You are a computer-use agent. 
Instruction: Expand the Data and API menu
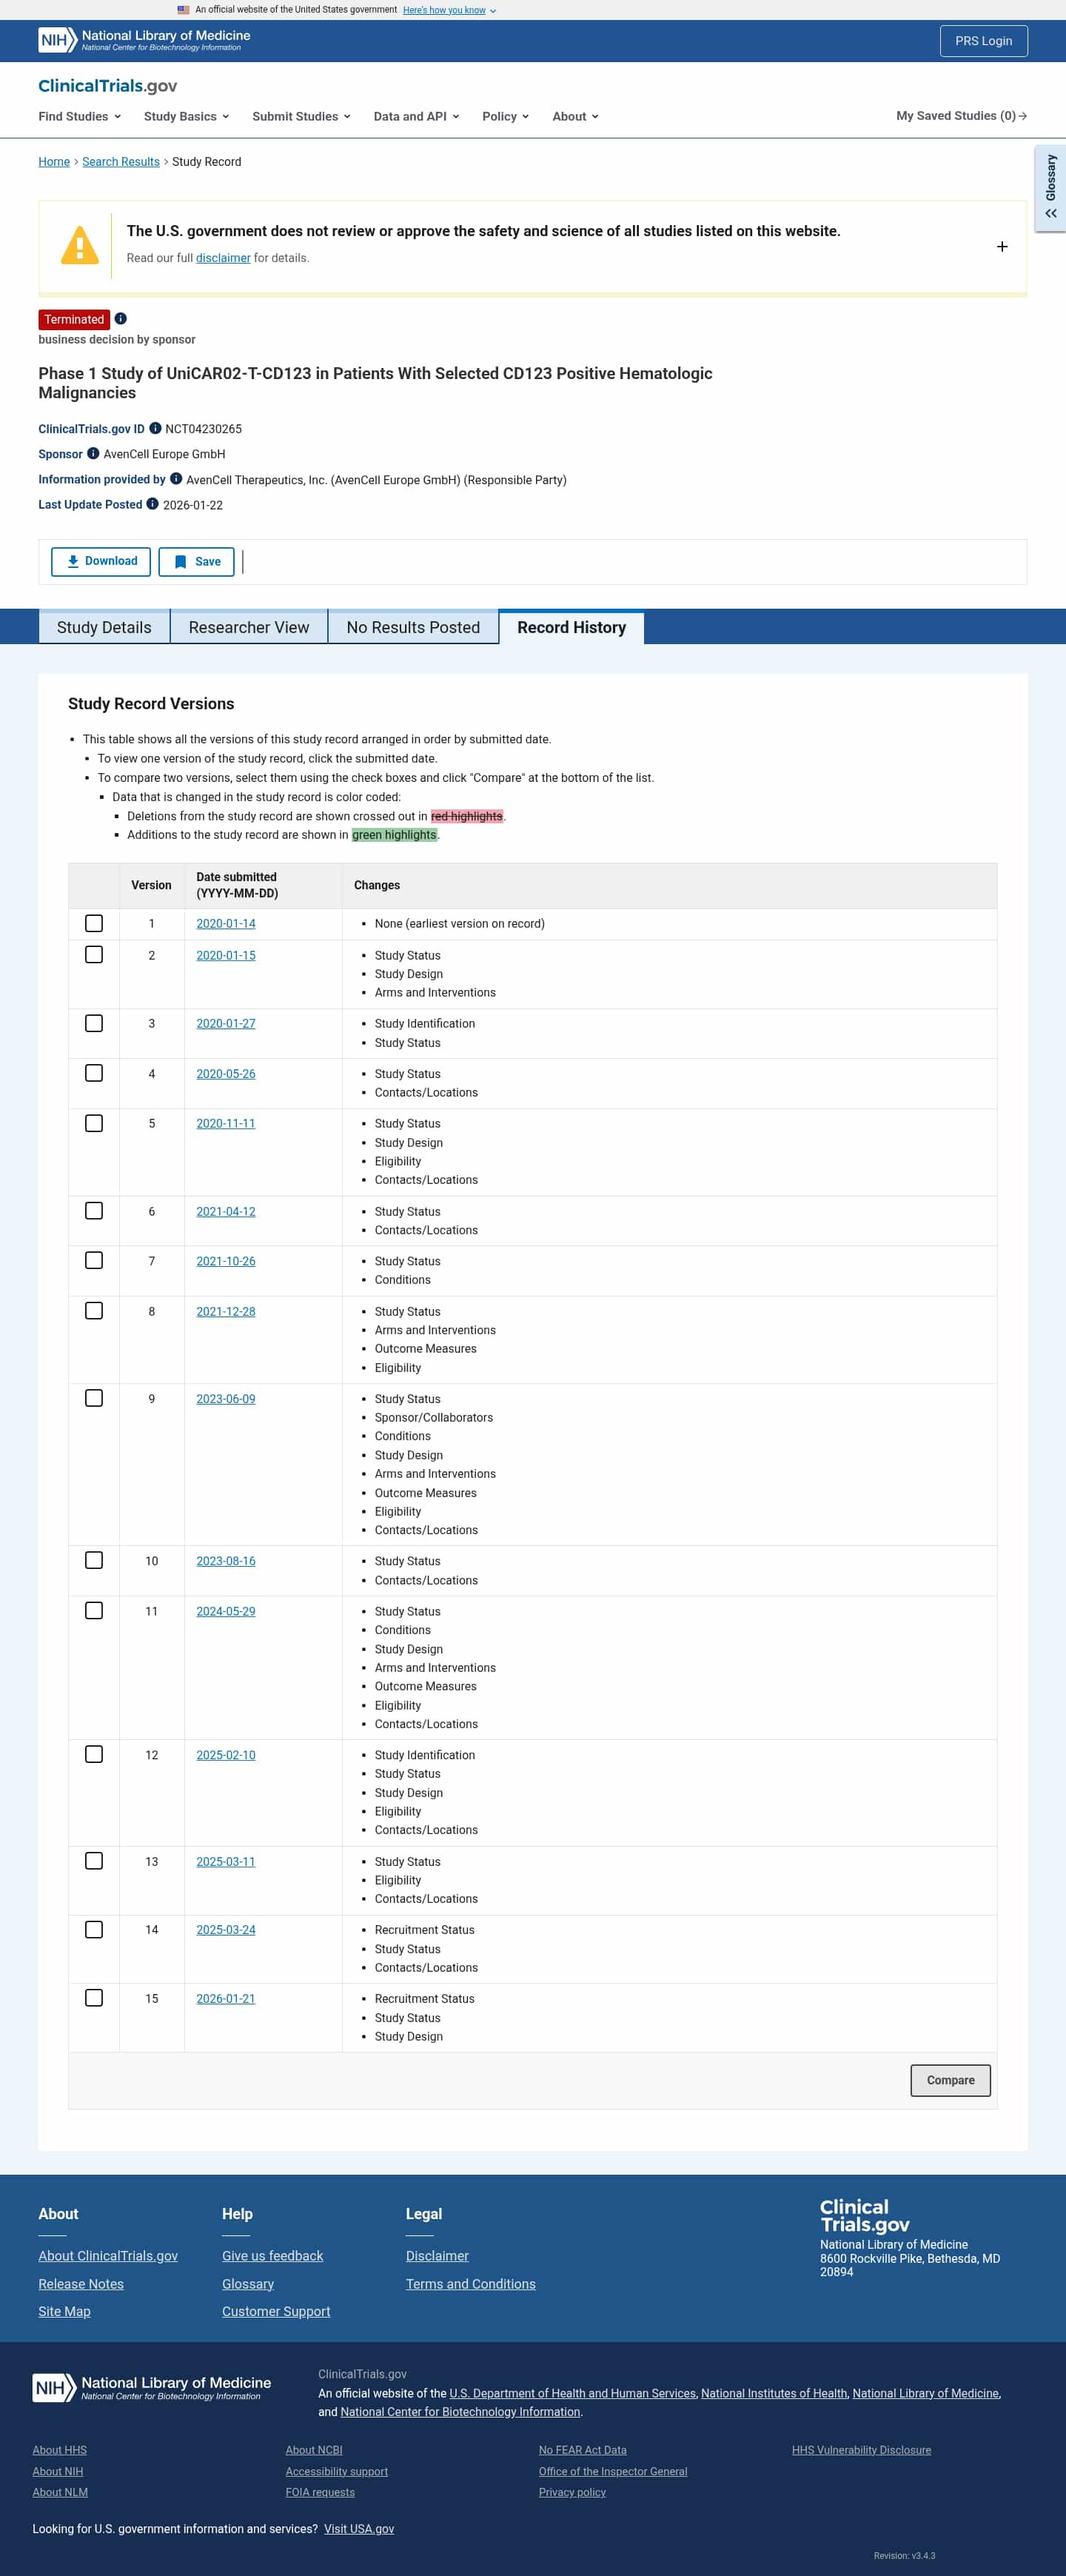416,116
